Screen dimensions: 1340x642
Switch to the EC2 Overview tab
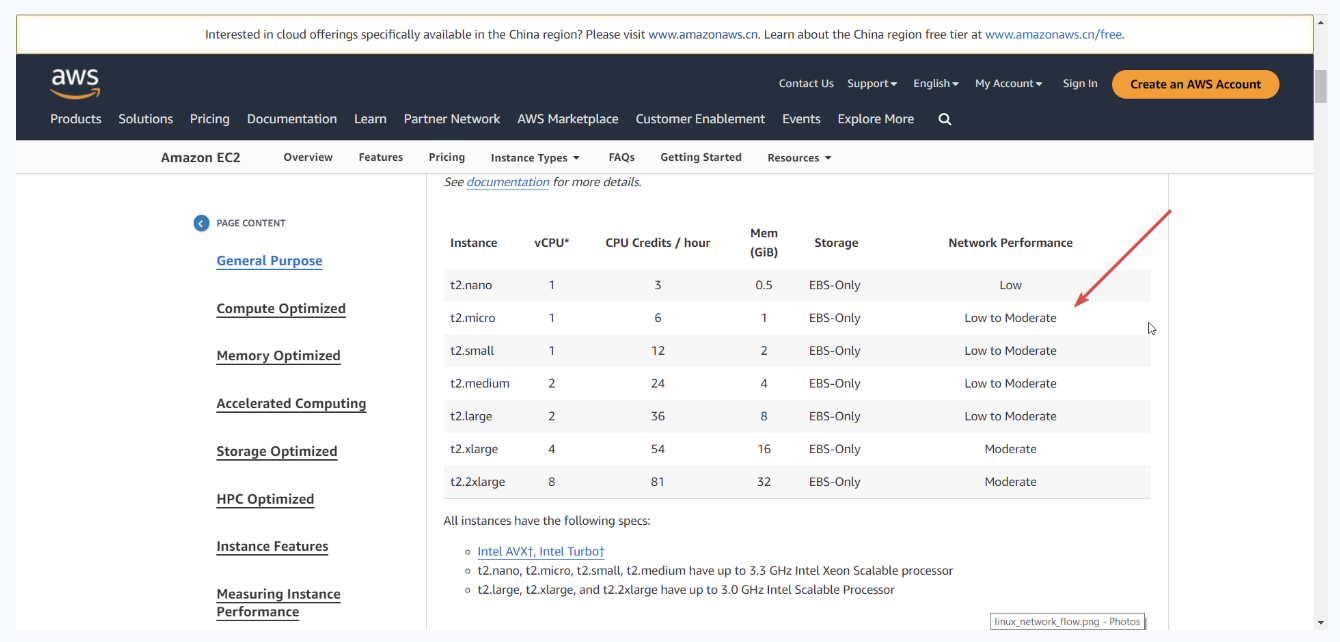pyautogui.click(x=308, y=157)
